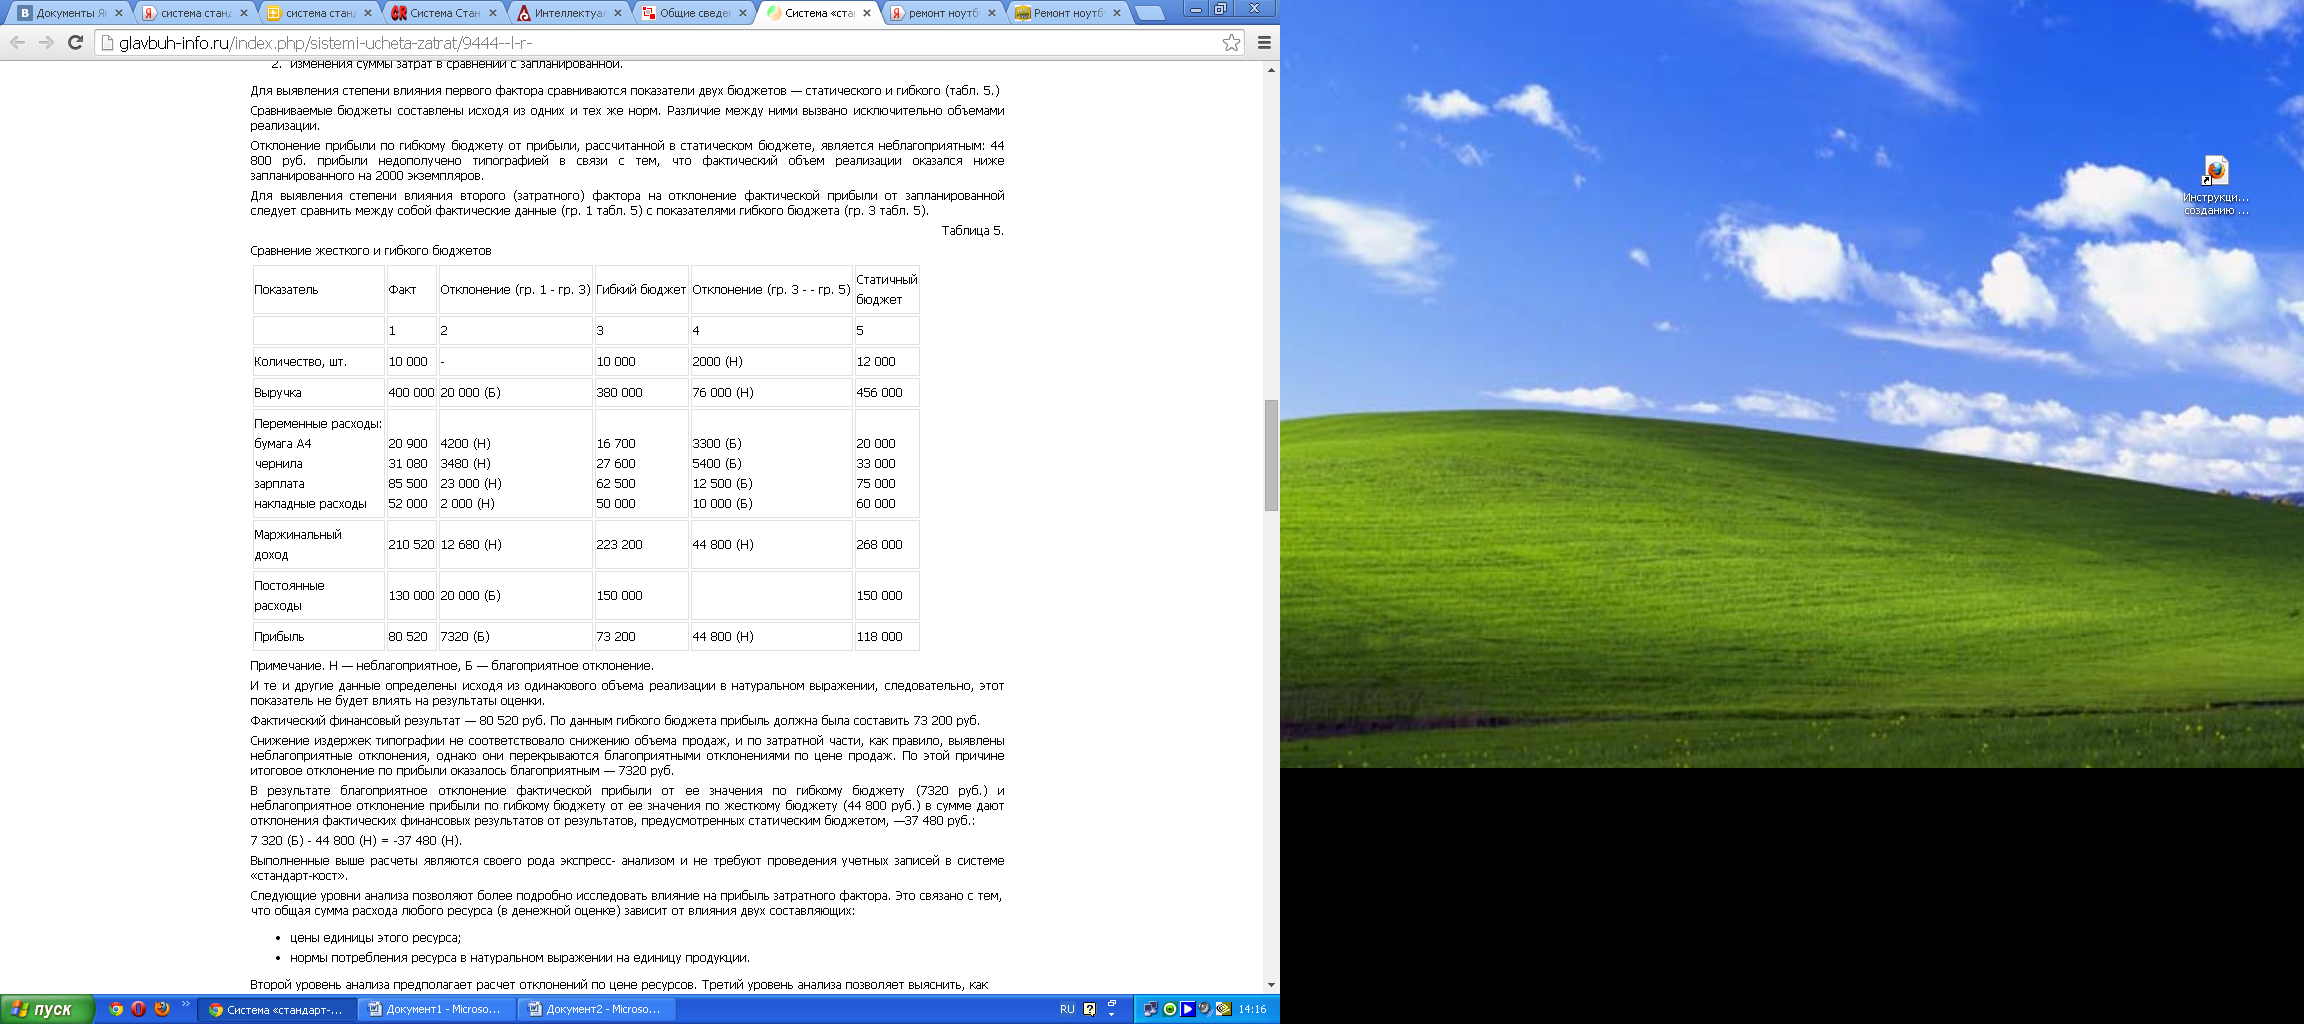Viewport: 2304px width, 1024px height.
Task: Open the language bar options arrow
Action: pyautogui.click(x=1112, y=1014)
